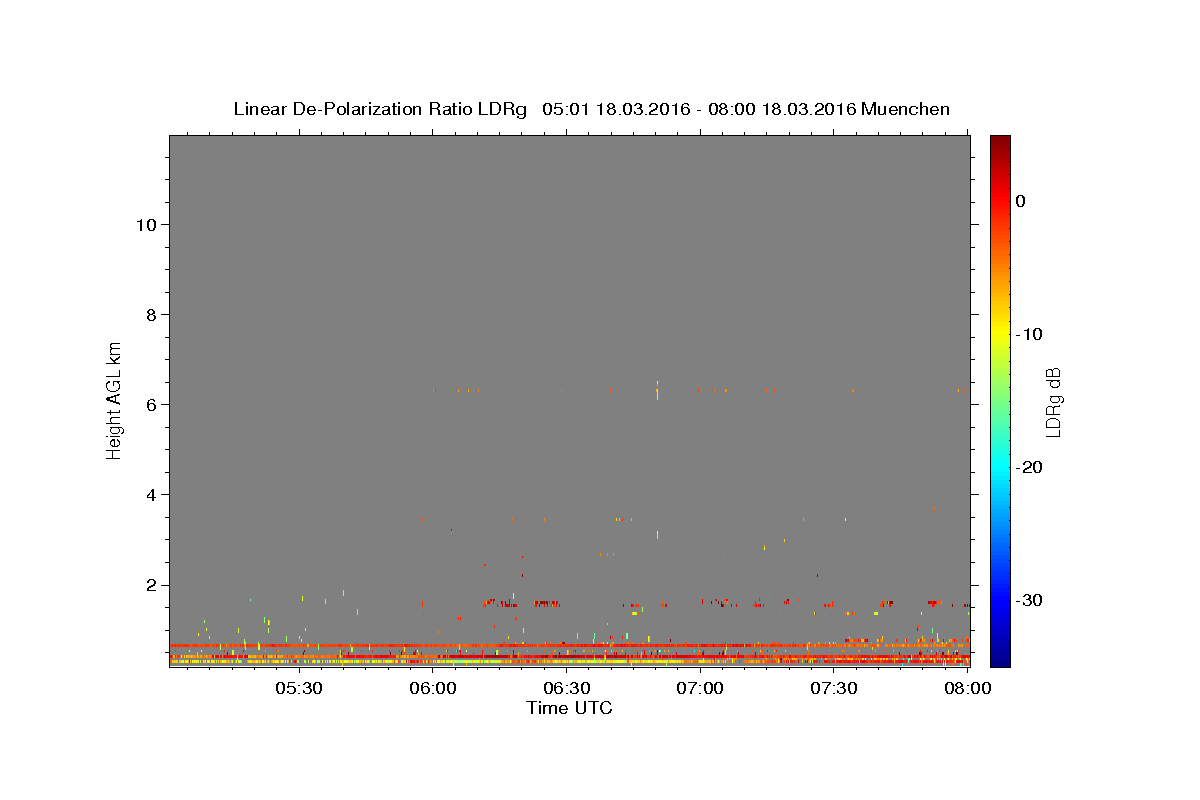Click the 06:30 time tick label

[566, 688]
